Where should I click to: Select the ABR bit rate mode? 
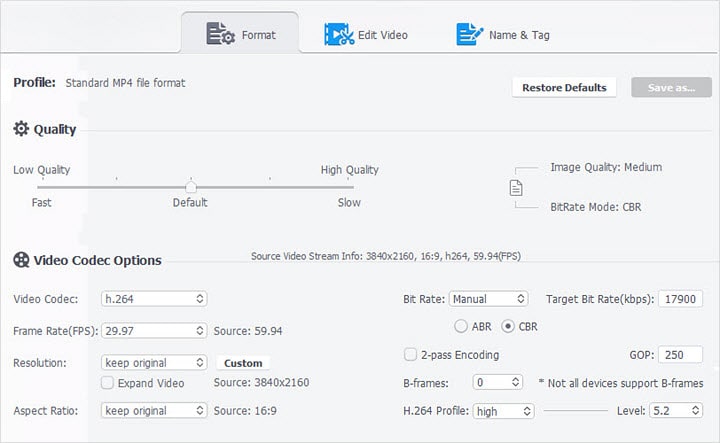tap(461, 326)
